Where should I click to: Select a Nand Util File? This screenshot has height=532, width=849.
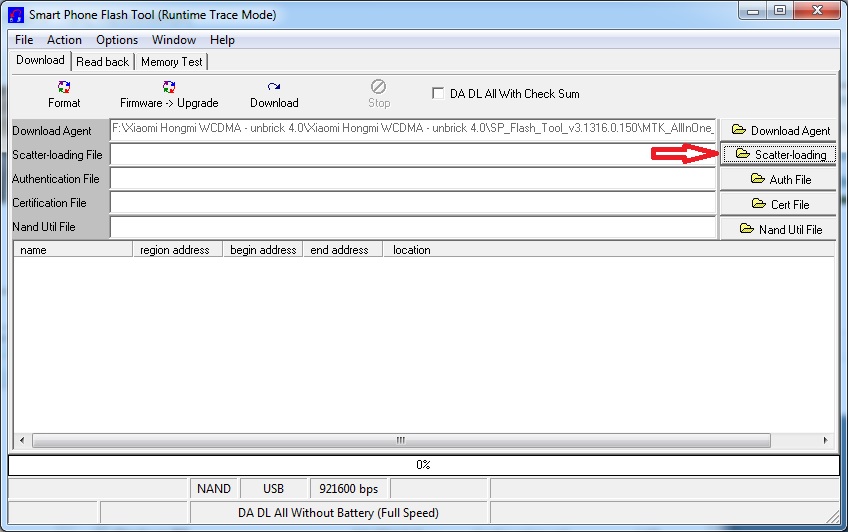click(x=779, y=229)
